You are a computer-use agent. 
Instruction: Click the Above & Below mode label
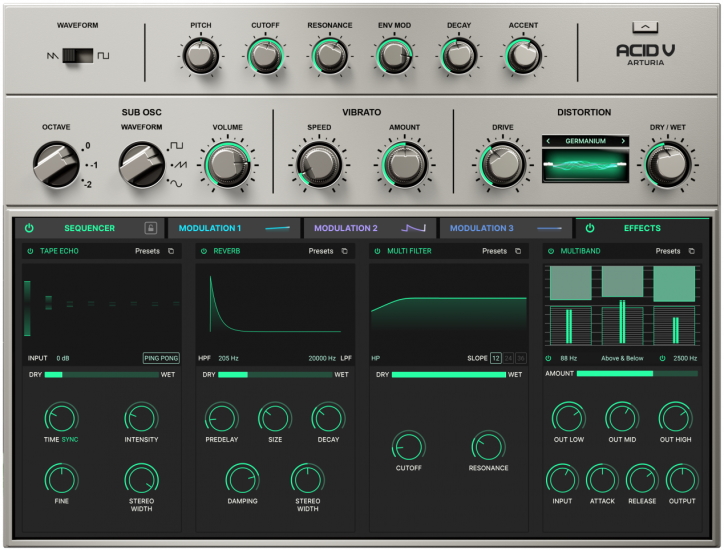tap(622, 358)
